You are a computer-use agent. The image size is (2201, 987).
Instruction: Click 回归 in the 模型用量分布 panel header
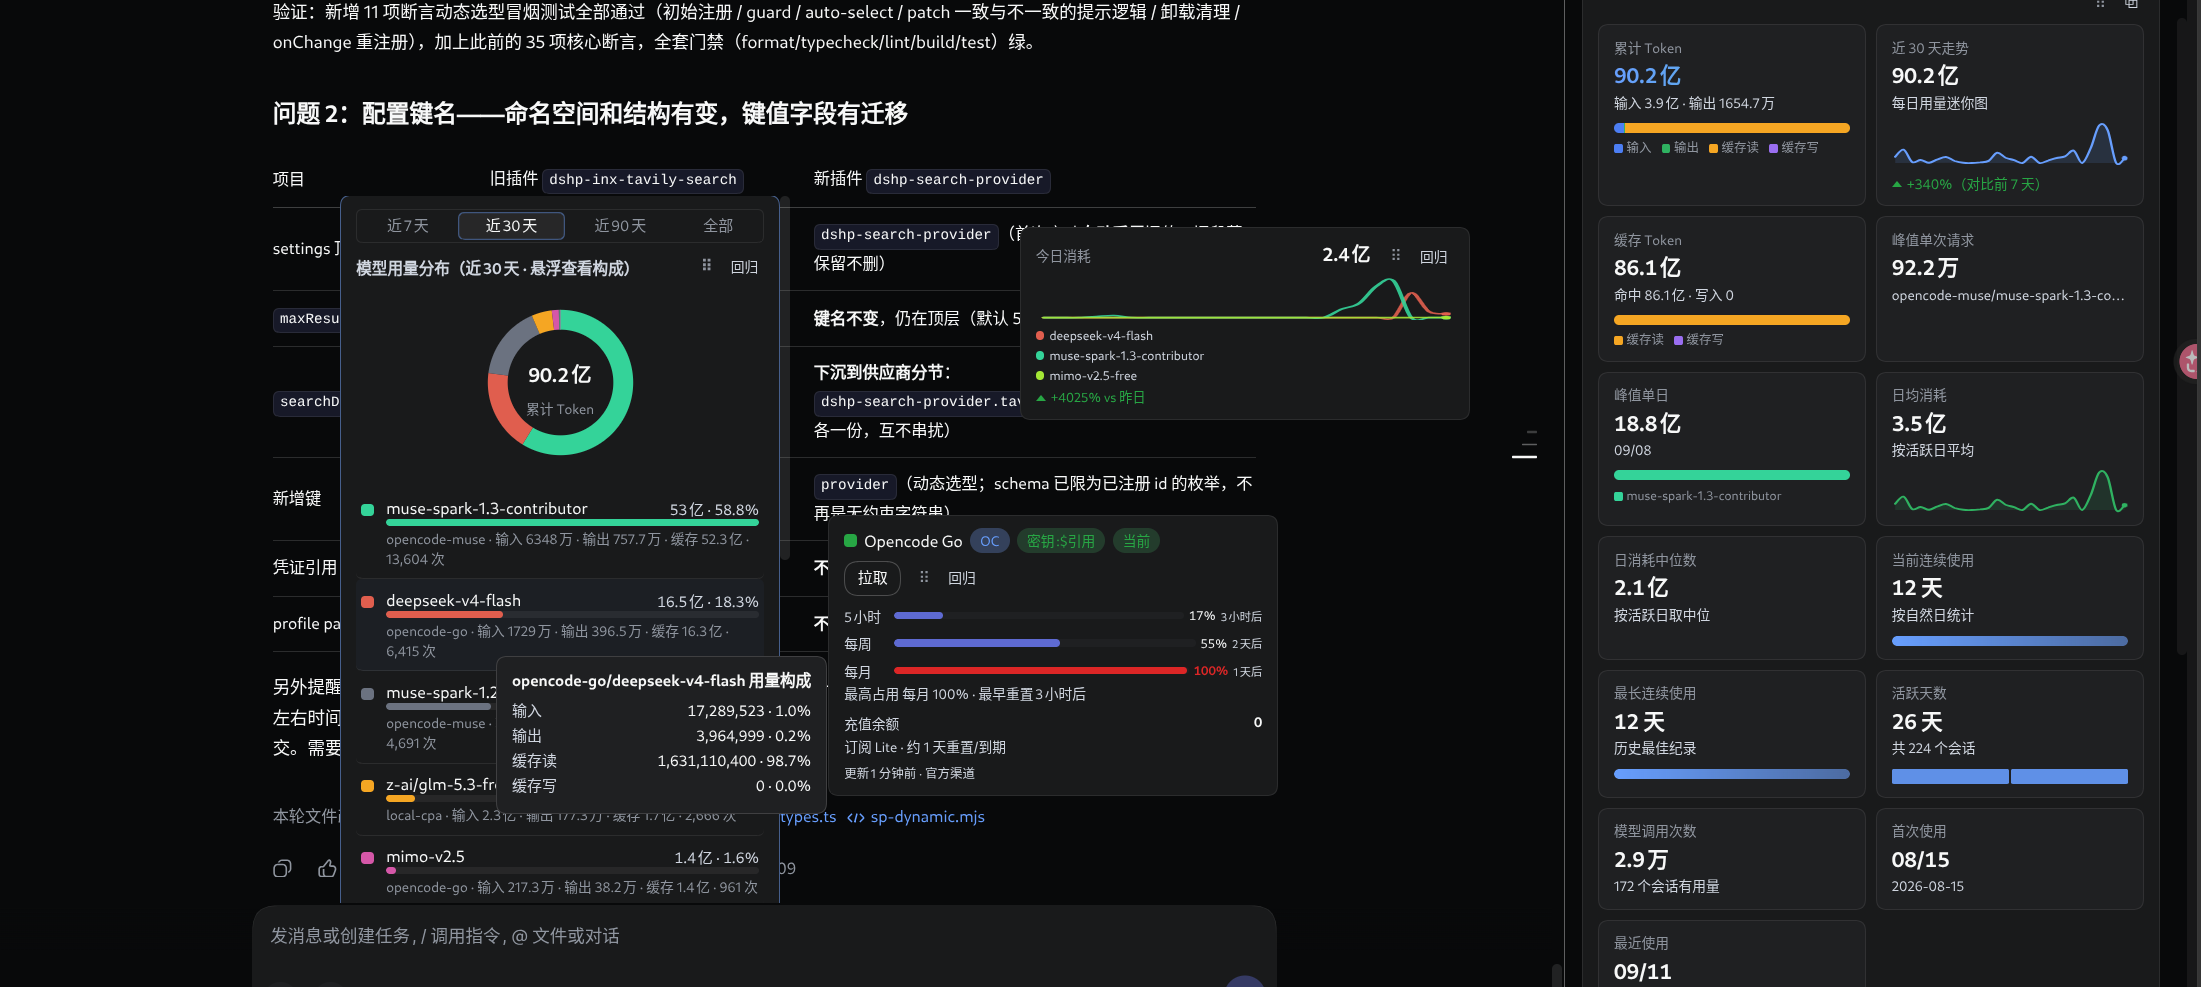(744, 267)
